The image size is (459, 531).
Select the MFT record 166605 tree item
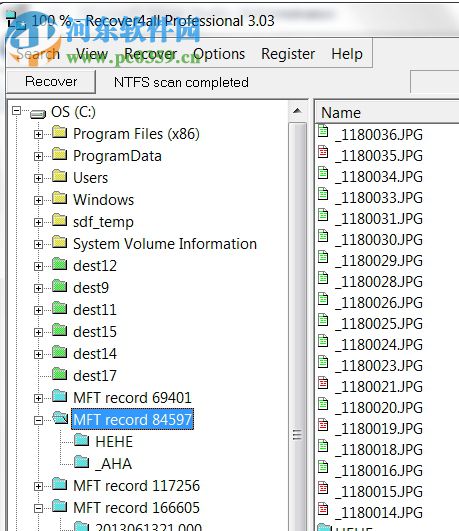point(137,508)
